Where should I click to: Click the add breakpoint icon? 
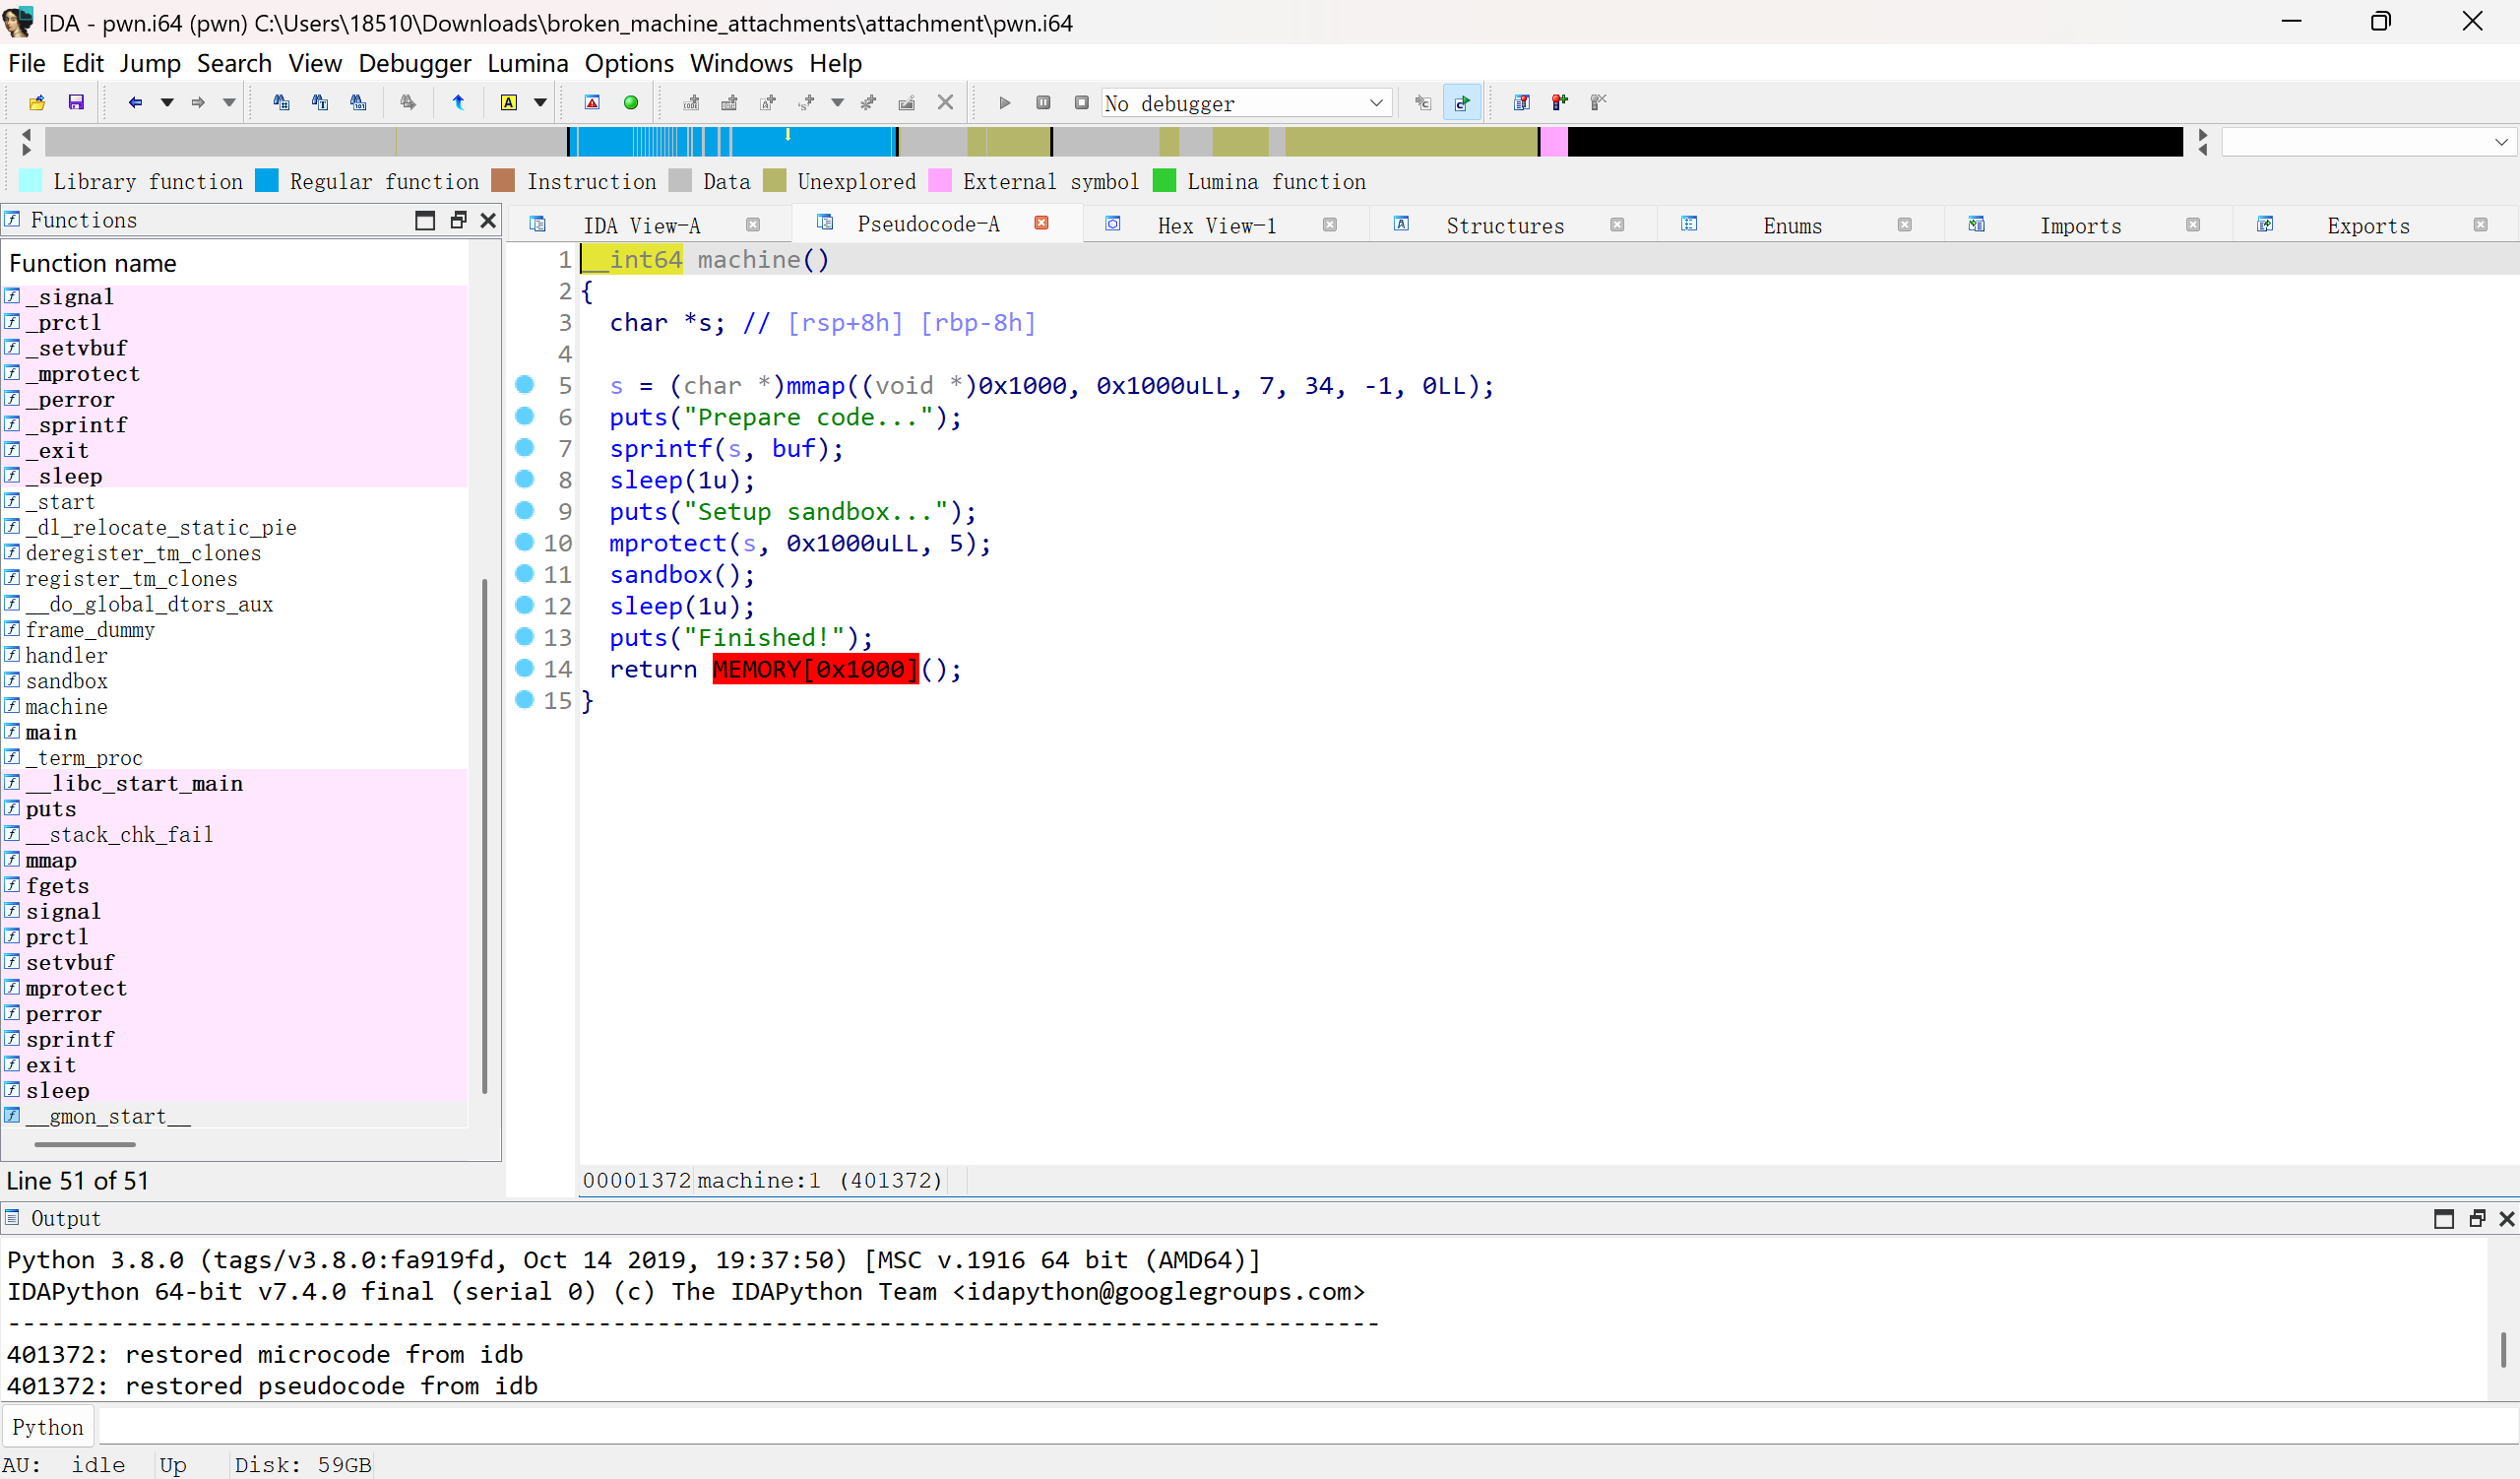pos(1559,102)
